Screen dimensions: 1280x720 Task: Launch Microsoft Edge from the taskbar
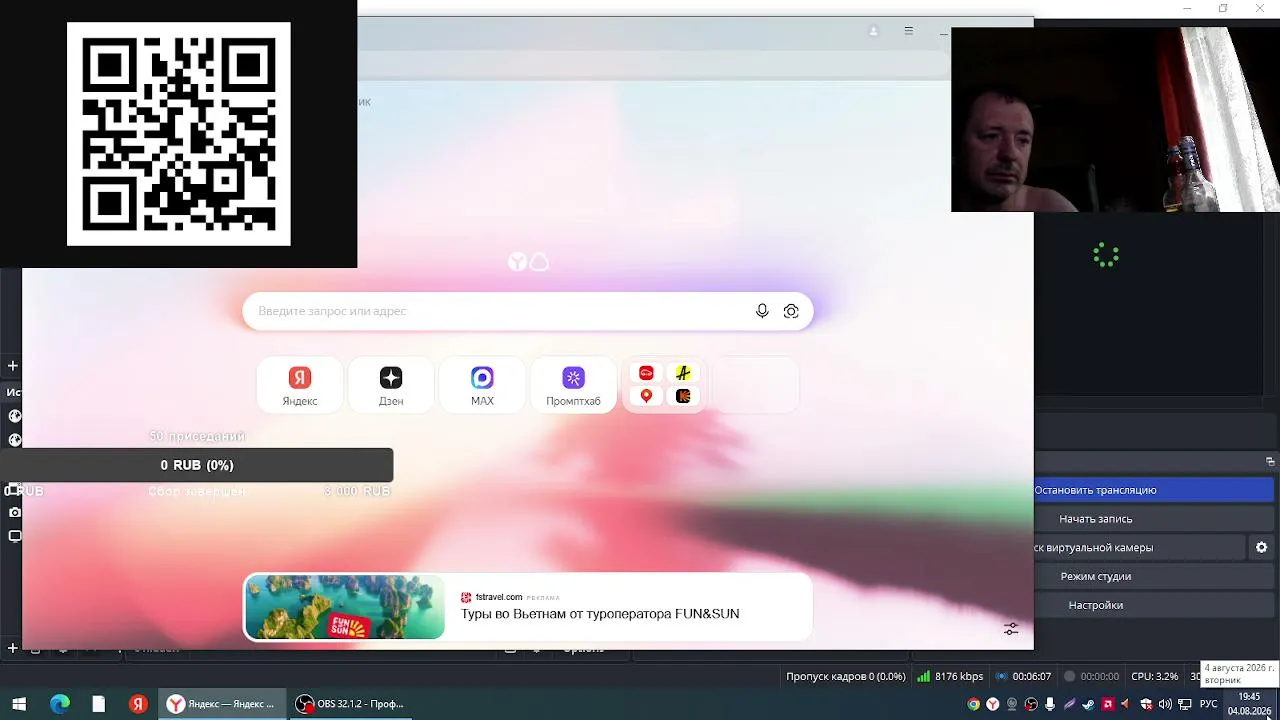coord(59,704)
